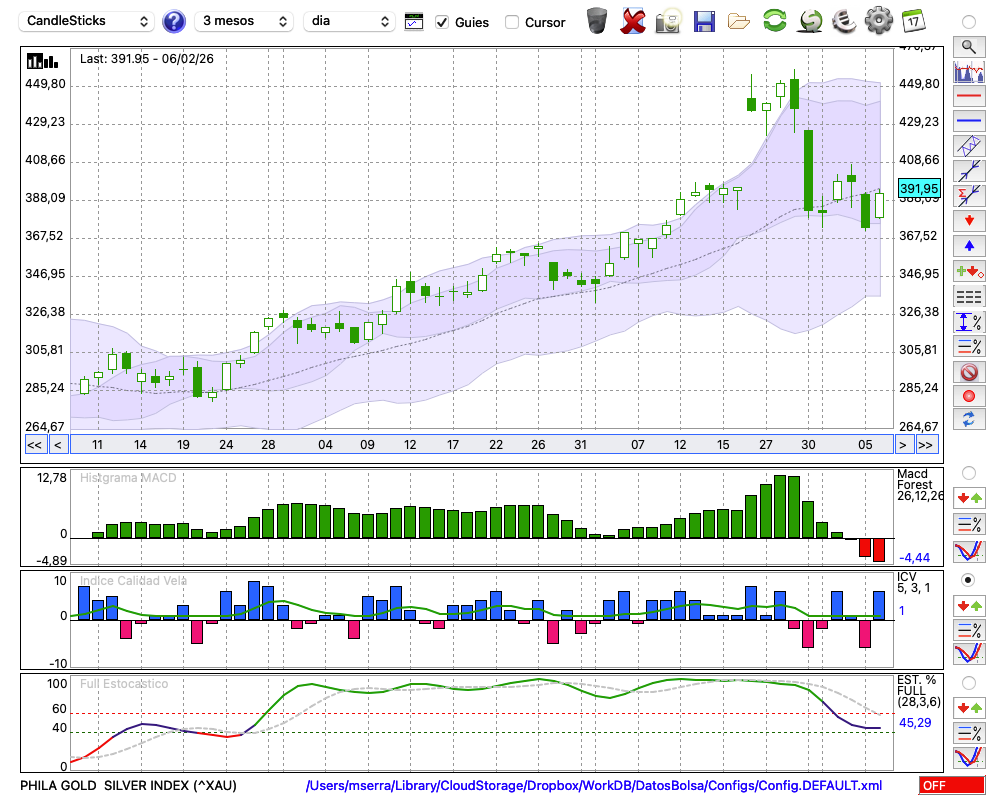Select the Macd Forest panel radio button
This screenshot has height=800, width=1000.
point(968,472)
